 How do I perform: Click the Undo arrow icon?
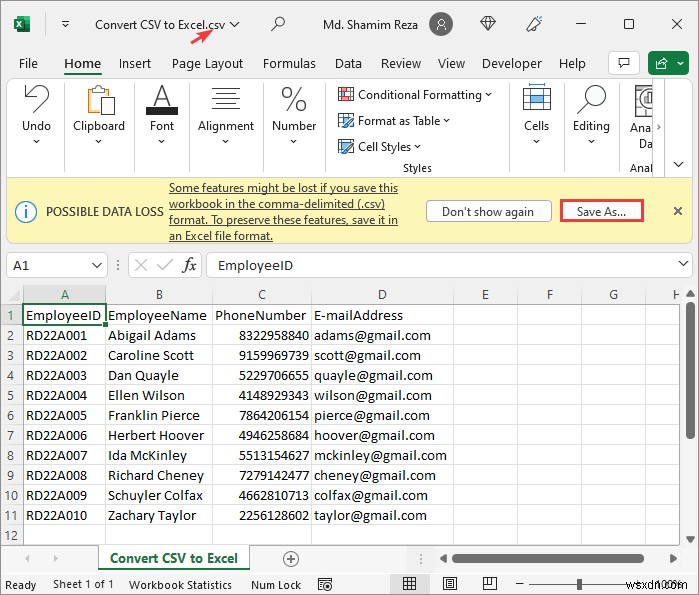36,99
